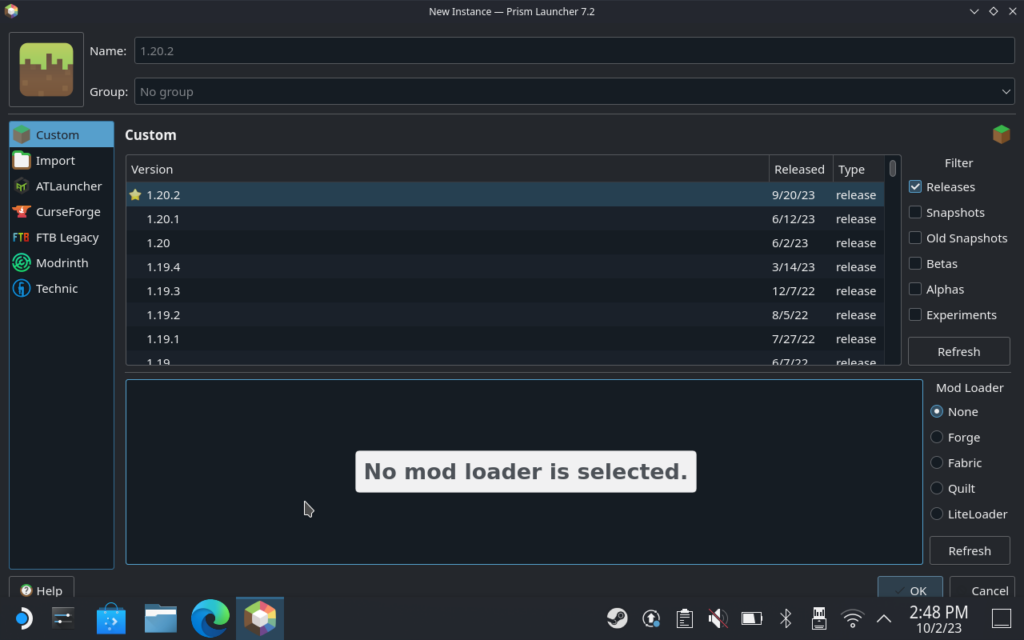
Task: Select version 1.20.1 row
Action: (505, 219)
